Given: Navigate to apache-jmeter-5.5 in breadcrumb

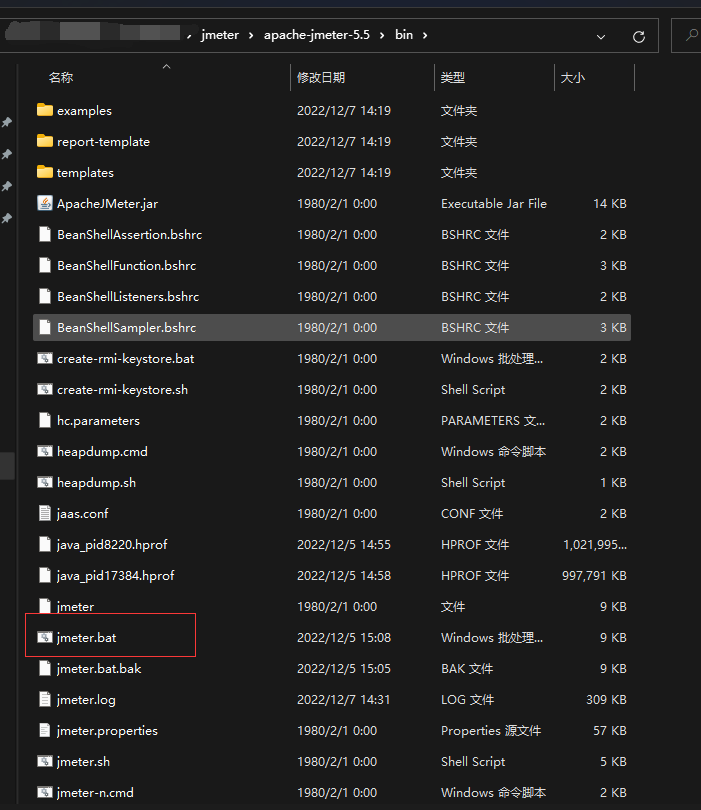Looking at the screenshot, I should 316,35.
